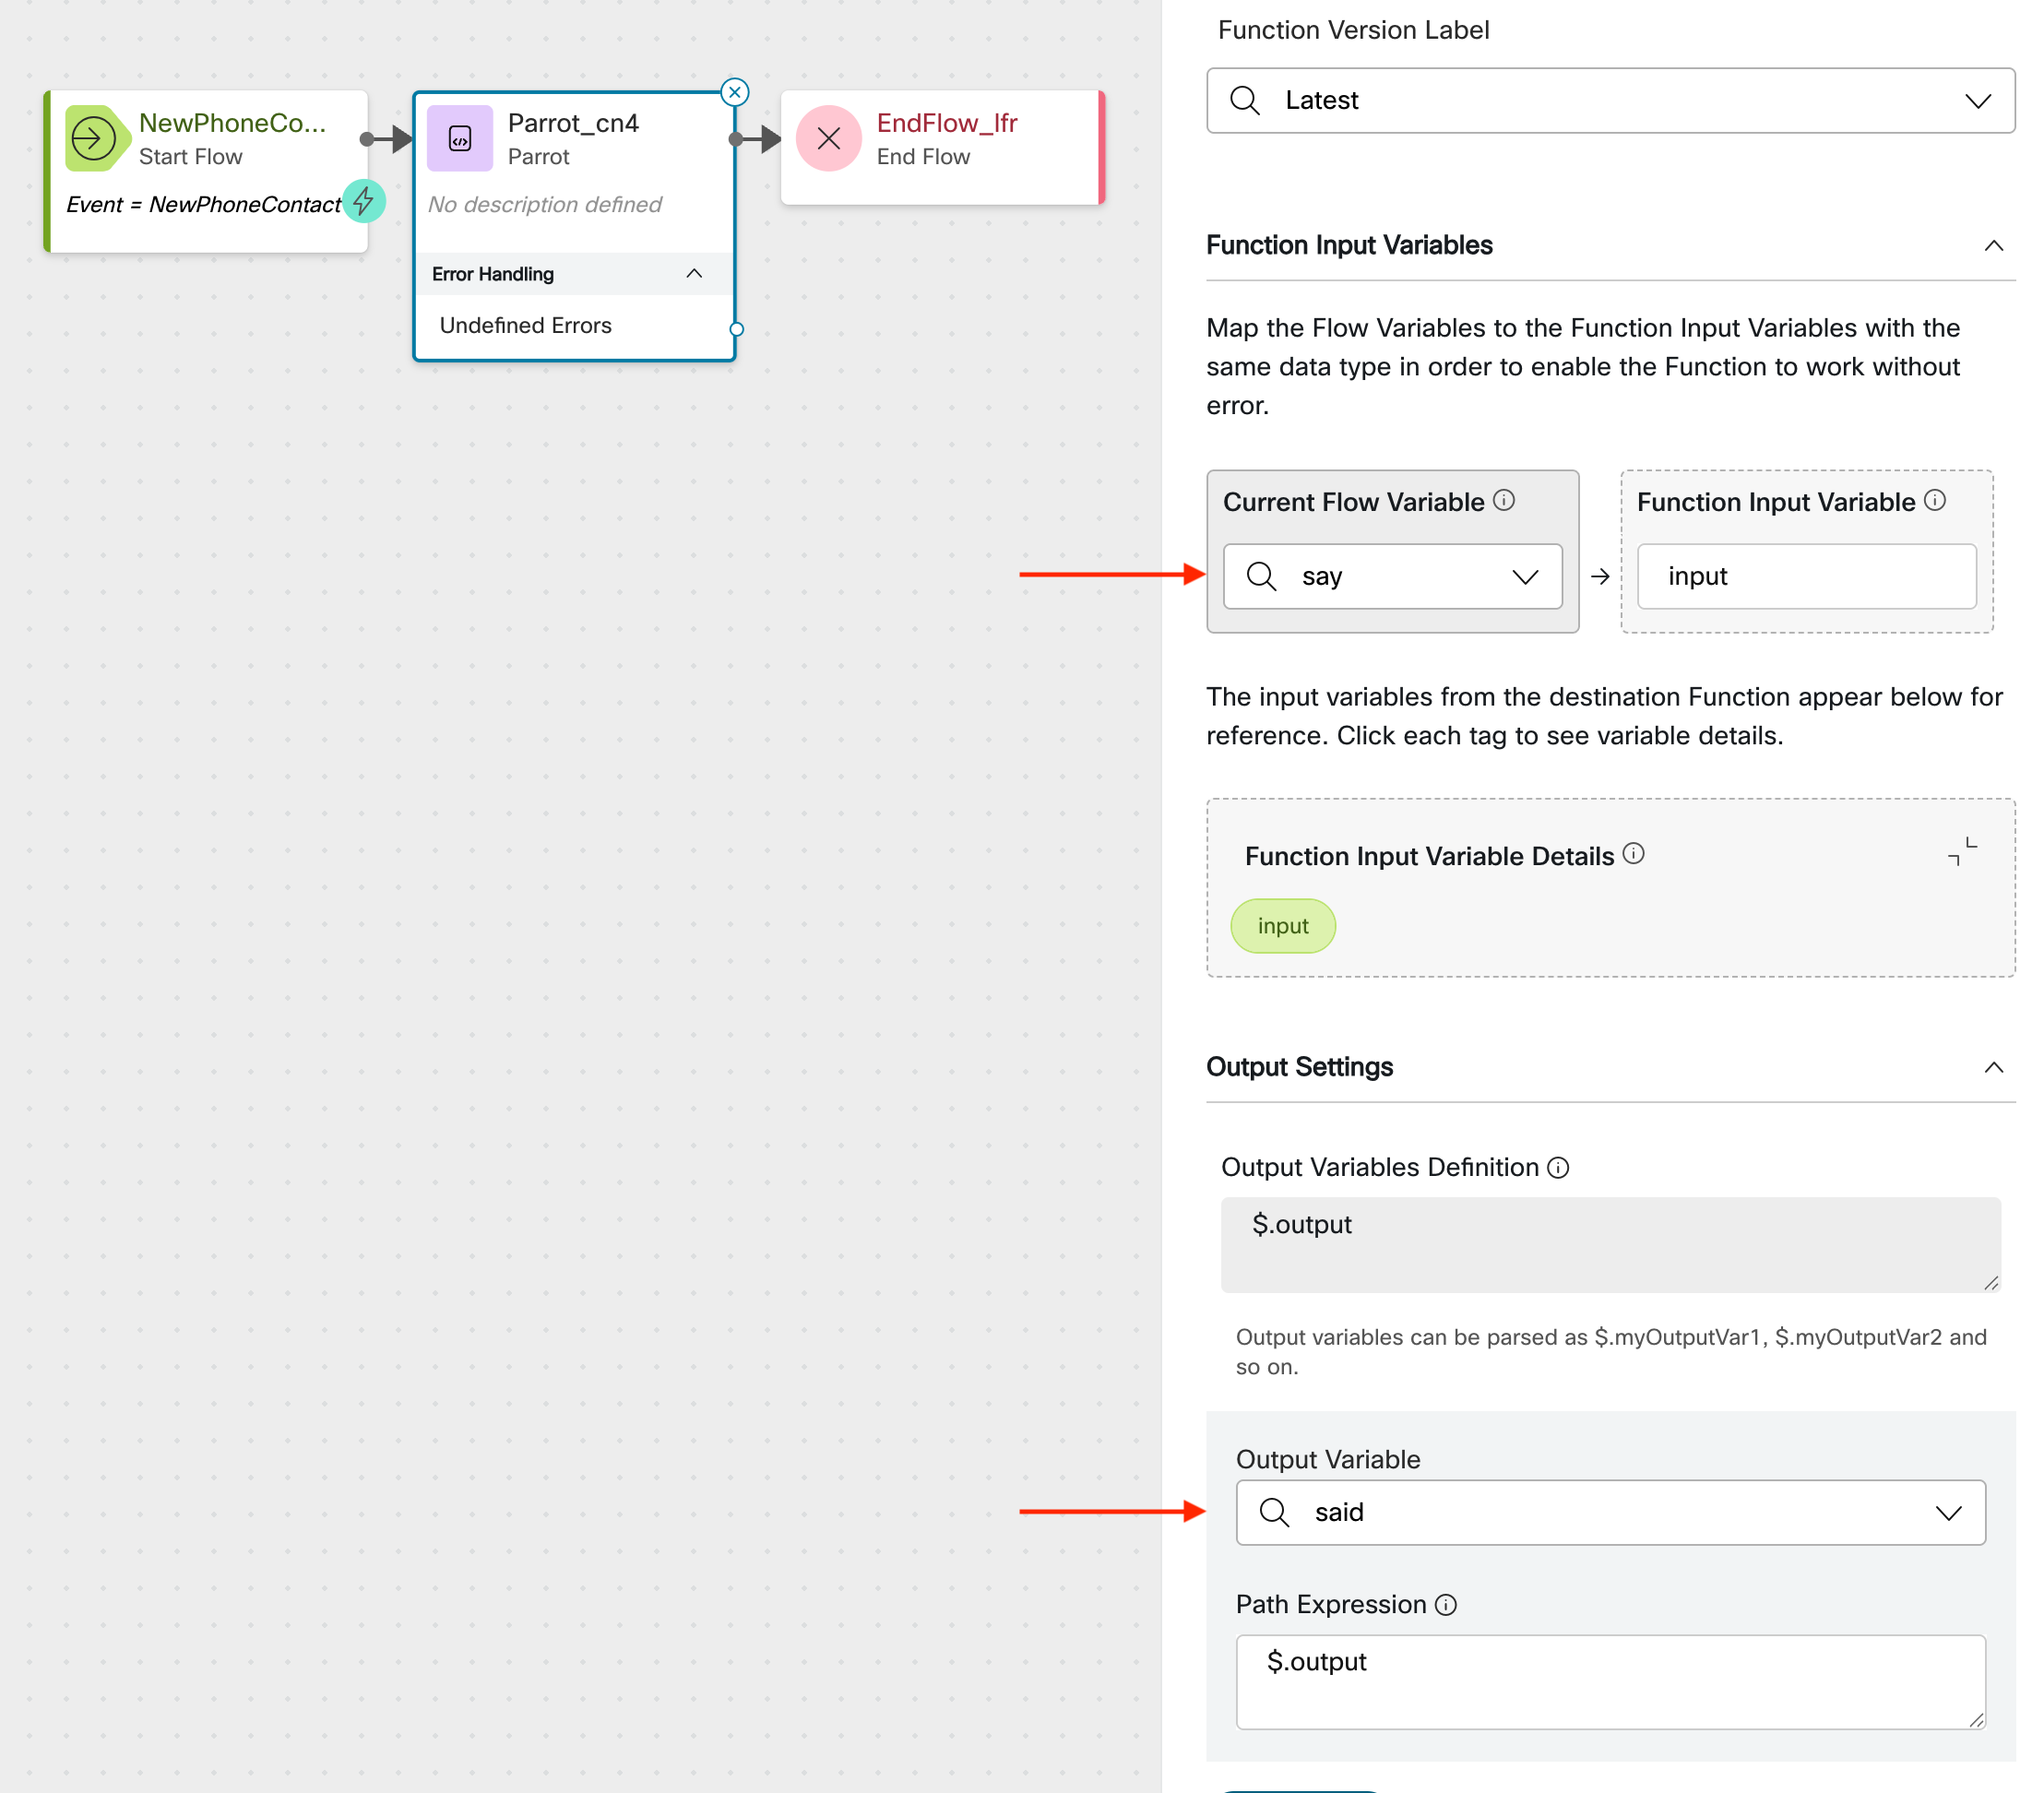This screenshot has height=1793, width=2044.
Task: Click info icon beside Current Flow Variable
Action: (x=1504, y=500)
